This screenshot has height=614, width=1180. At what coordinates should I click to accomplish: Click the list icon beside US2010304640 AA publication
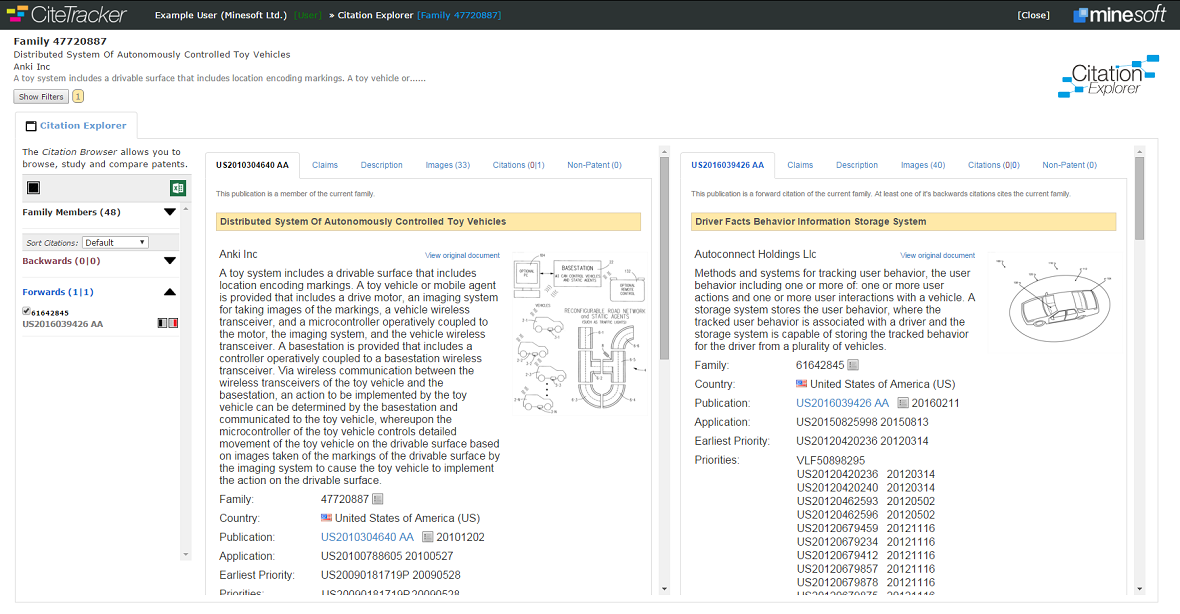click(x=427, y=537)
